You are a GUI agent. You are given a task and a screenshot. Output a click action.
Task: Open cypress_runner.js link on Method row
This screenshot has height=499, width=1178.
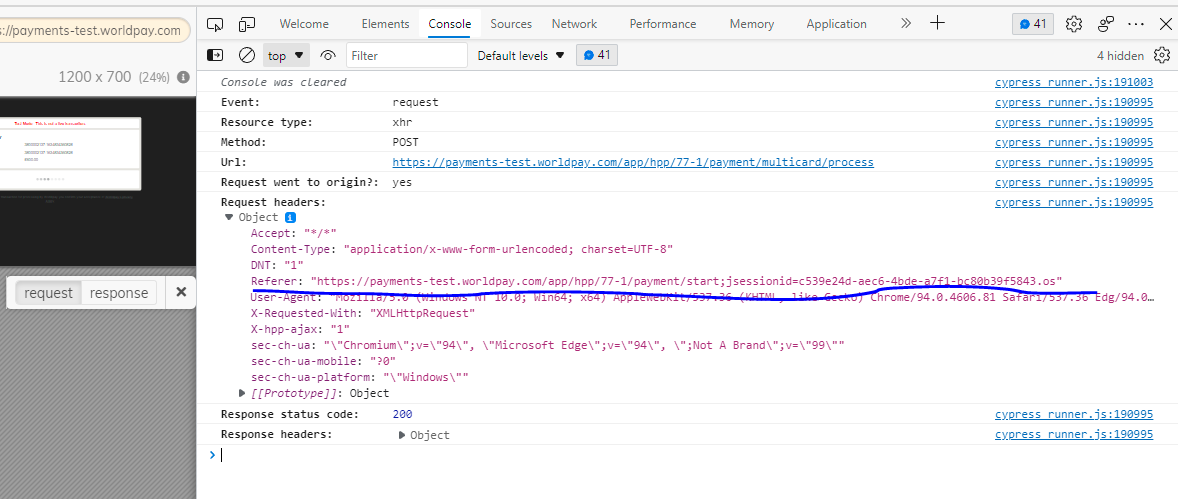(x=1074, y=142)
